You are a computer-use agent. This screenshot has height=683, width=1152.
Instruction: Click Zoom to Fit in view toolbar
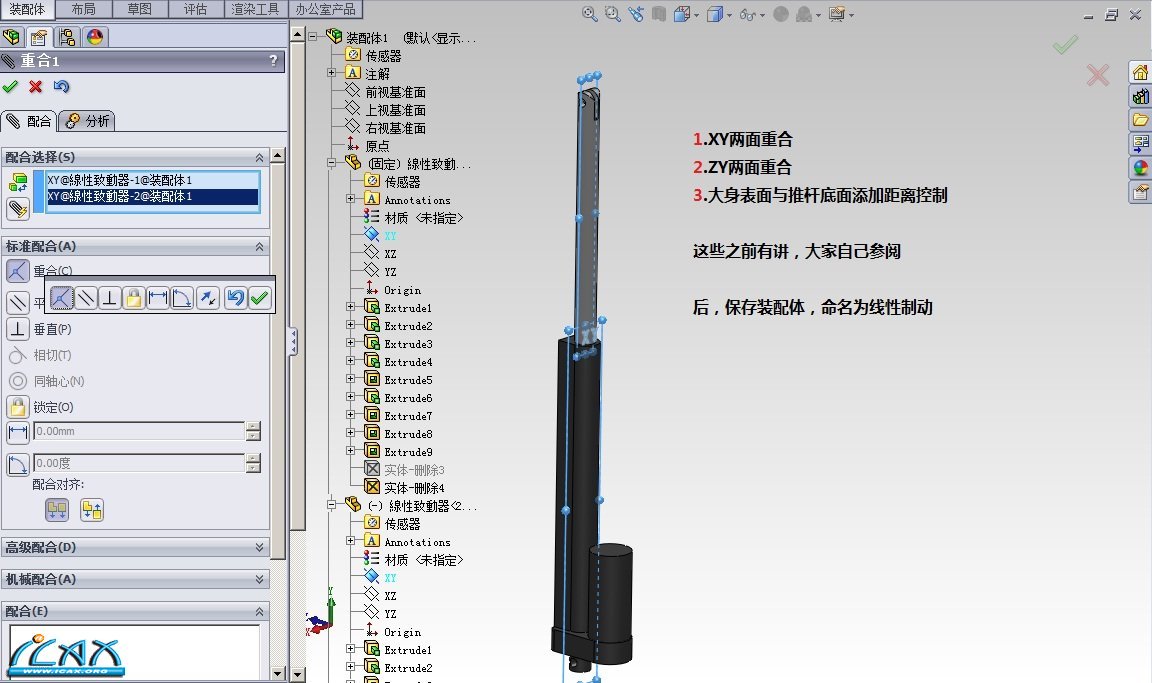(589, 14)
